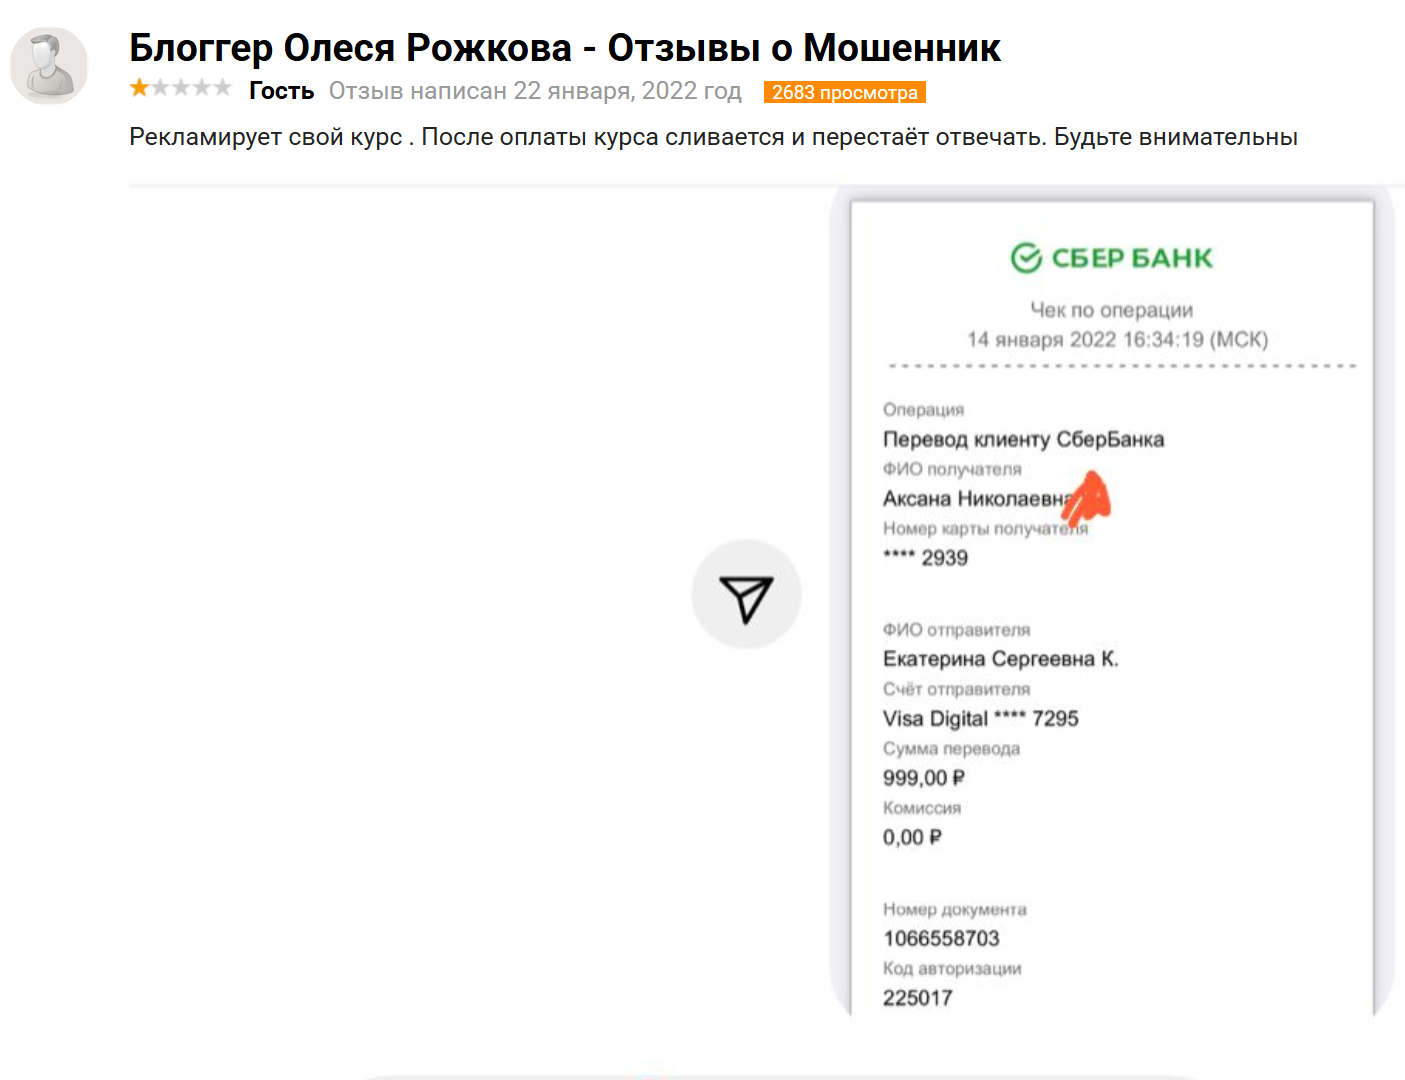Viewport: 1405px width, 1080px height.
Task: Click the СБЕР БАНК header text
Action: point(1132,258)
